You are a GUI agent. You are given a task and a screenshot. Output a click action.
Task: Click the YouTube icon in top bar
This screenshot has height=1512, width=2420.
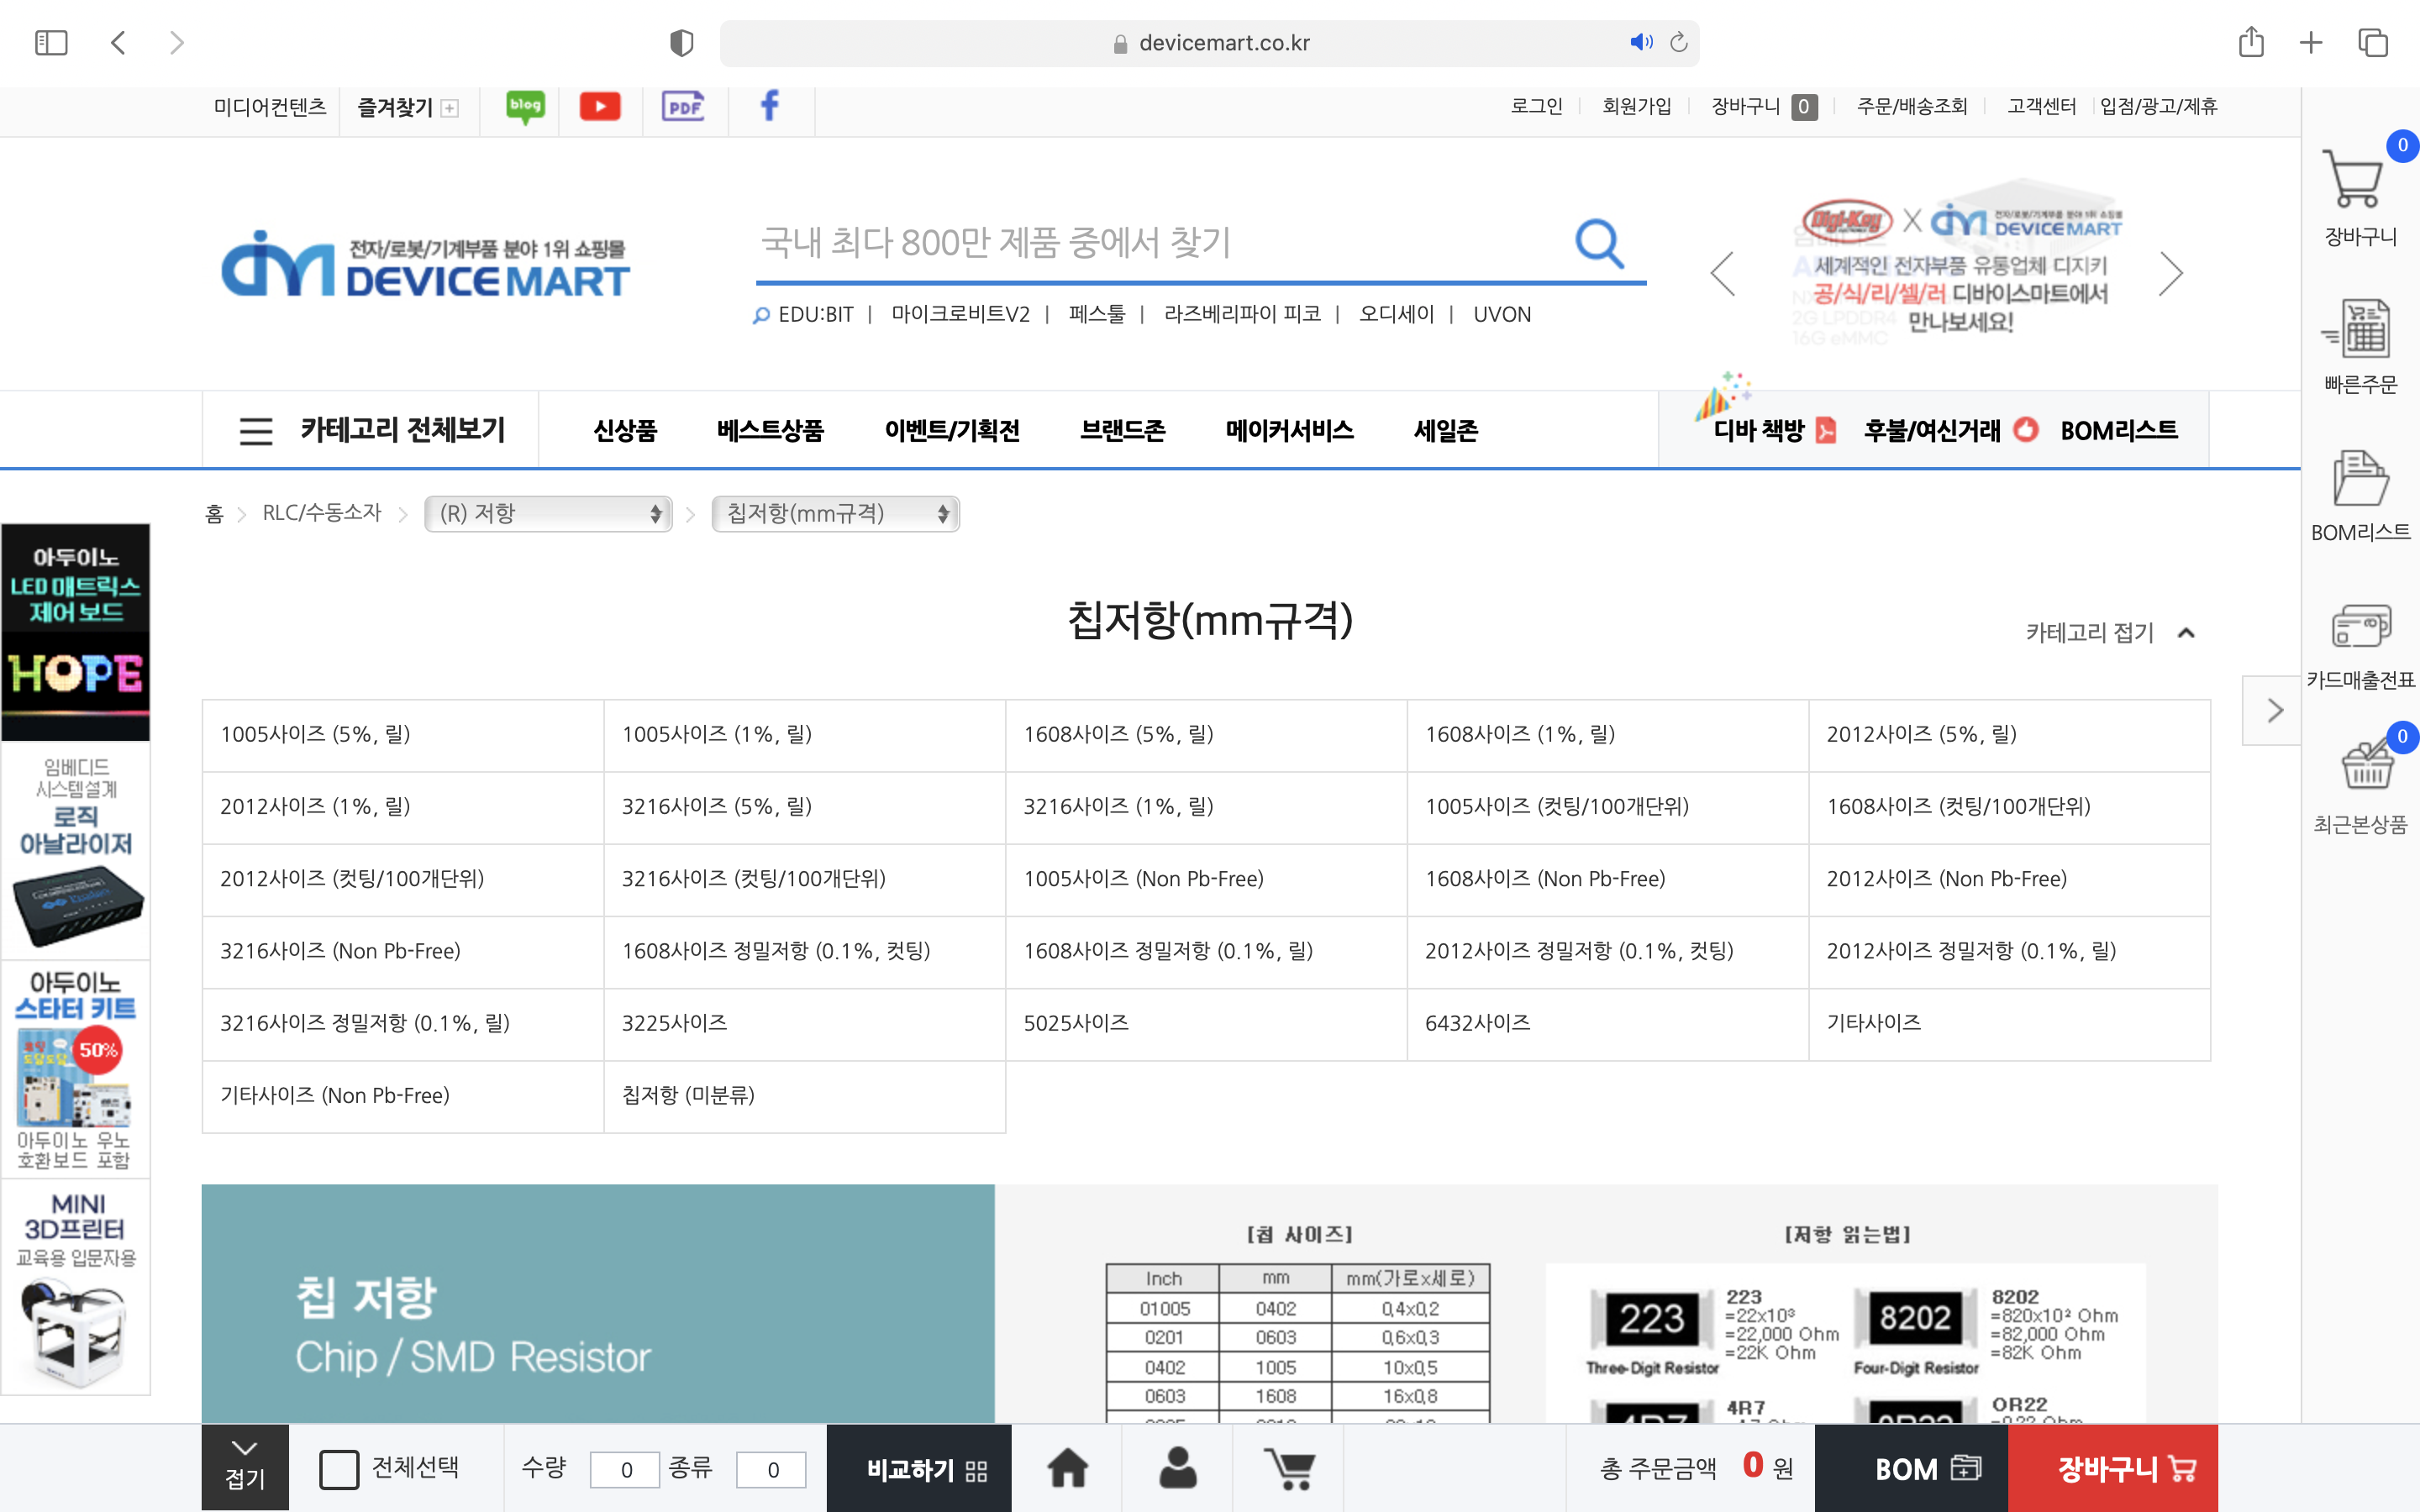tap(600, 106)
